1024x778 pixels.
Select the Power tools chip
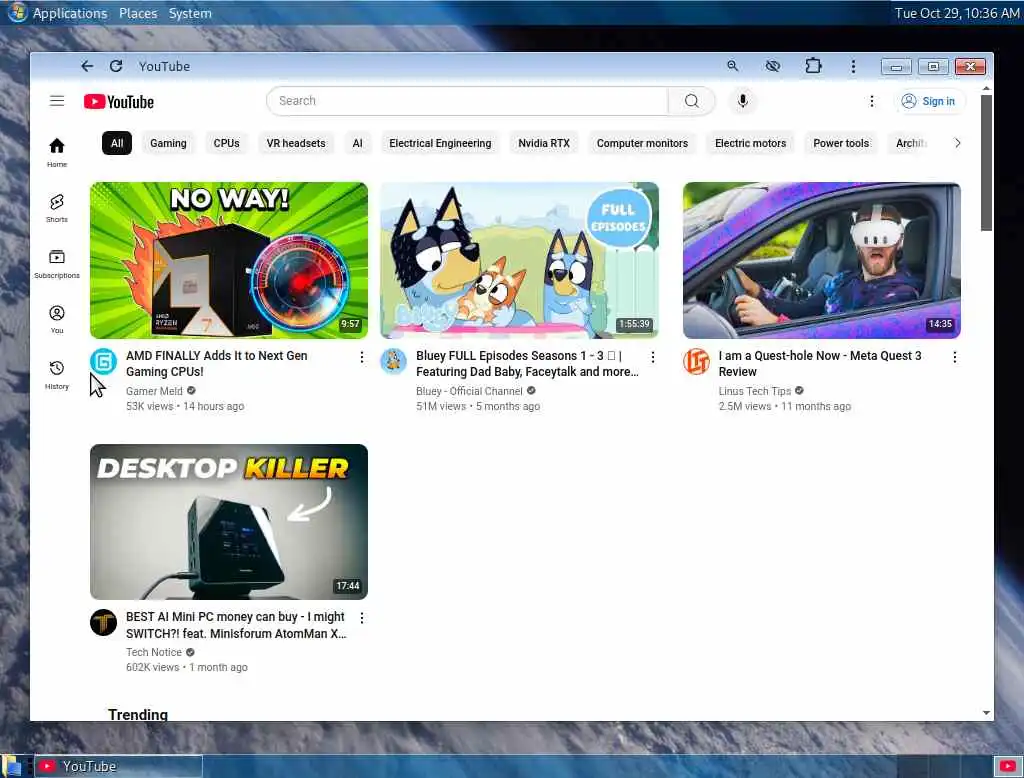841,143
